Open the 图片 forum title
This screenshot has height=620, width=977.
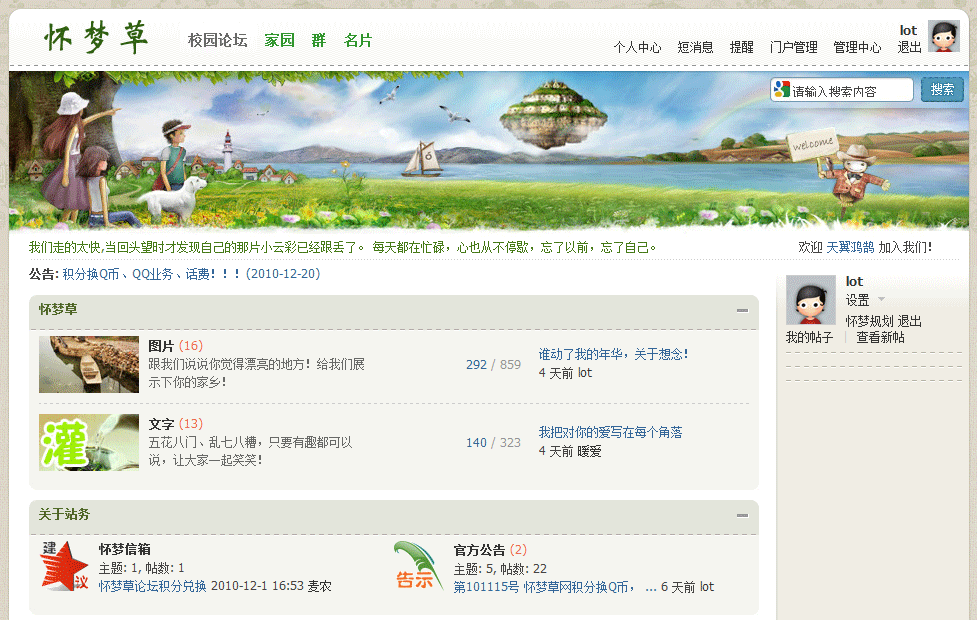pos(161,346)
